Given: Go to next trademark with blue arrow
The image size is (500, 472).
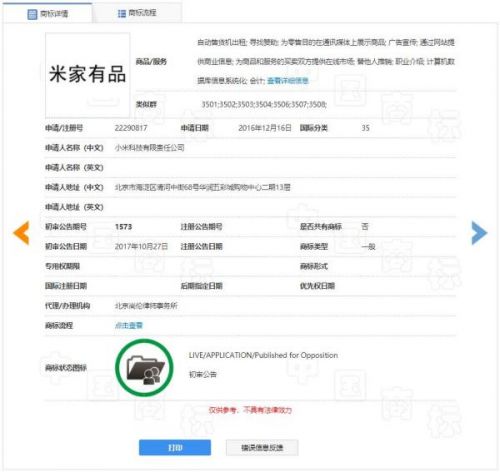Looking at the screenshot, I should (479, 233).
